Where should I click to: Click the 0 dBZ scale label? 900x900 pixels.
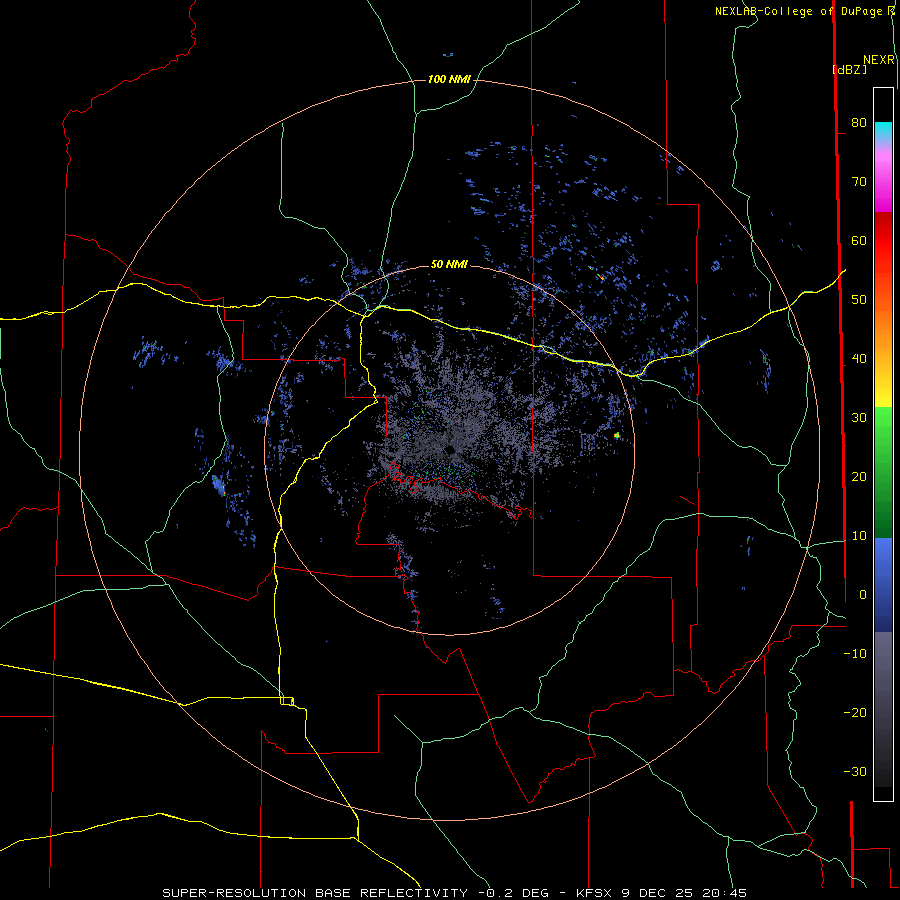pos(862,595)
